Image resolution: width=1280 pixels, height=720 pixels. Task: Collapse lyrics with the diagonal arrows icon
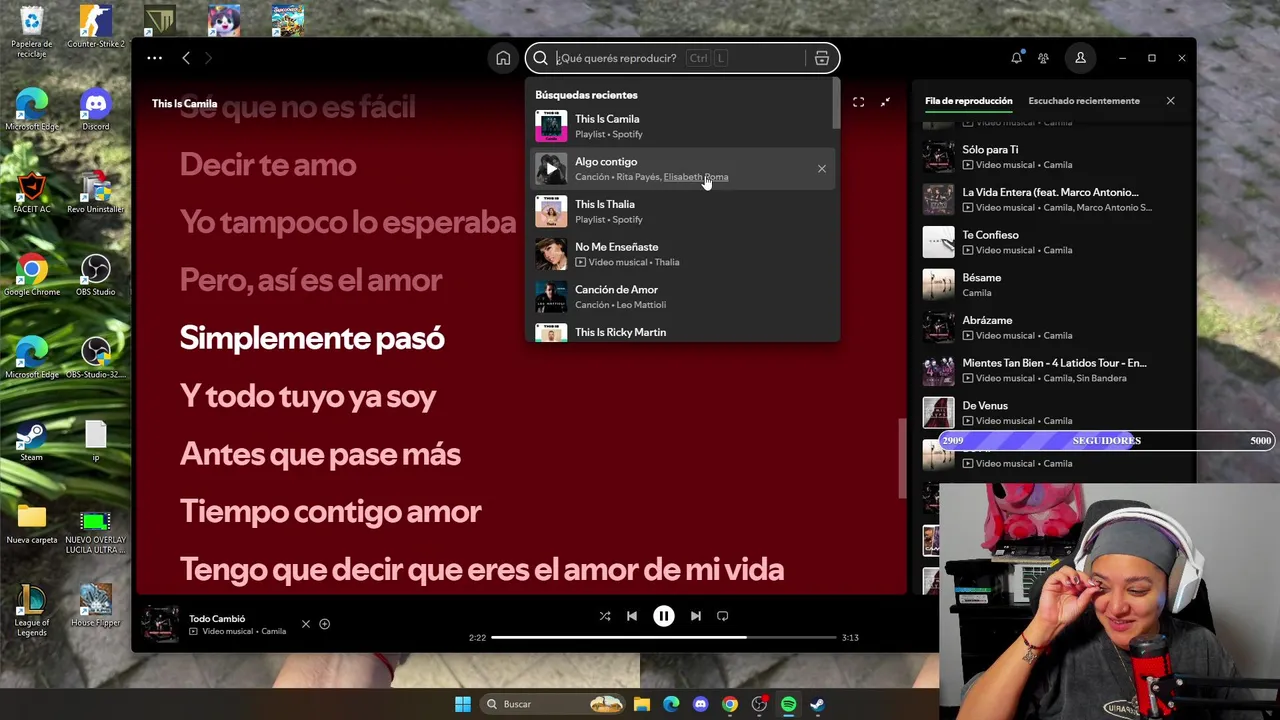point(885,102)
